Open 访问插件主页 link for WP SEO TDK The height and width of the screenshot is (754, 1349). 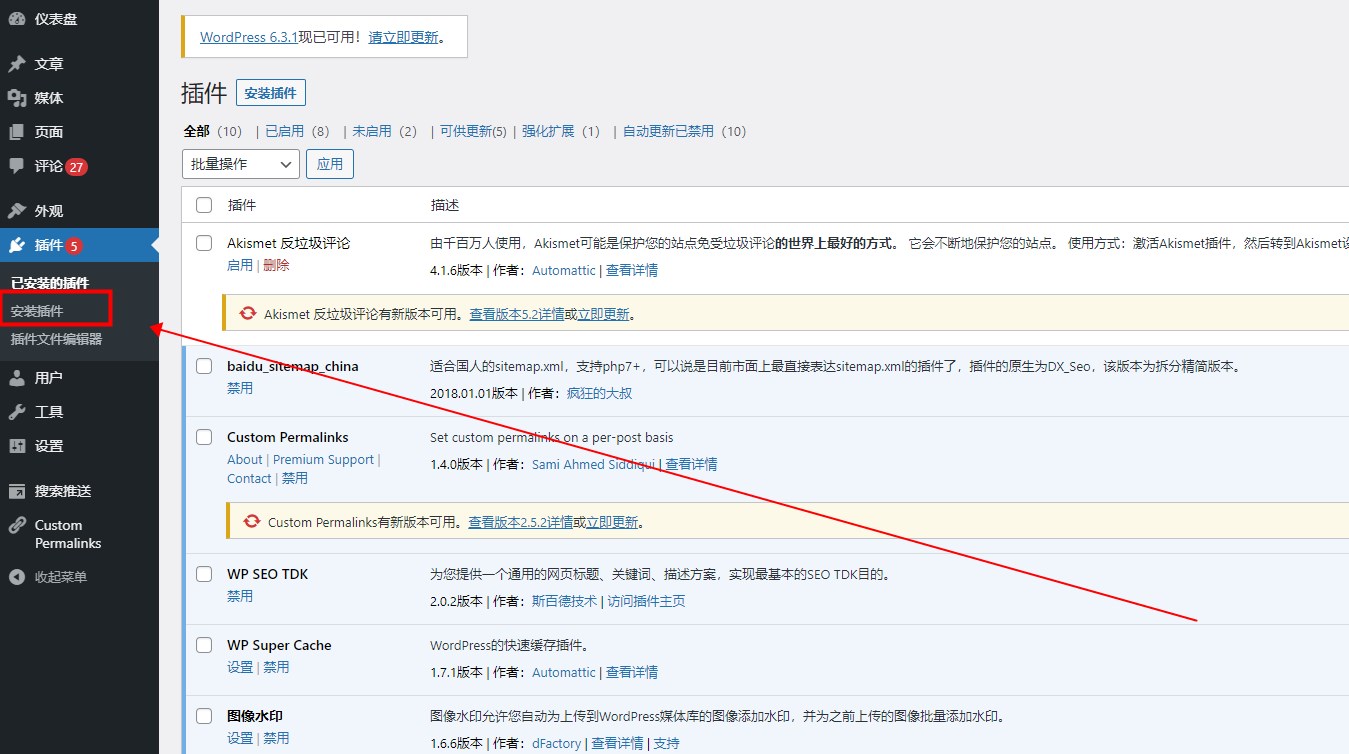coord(645,601)
